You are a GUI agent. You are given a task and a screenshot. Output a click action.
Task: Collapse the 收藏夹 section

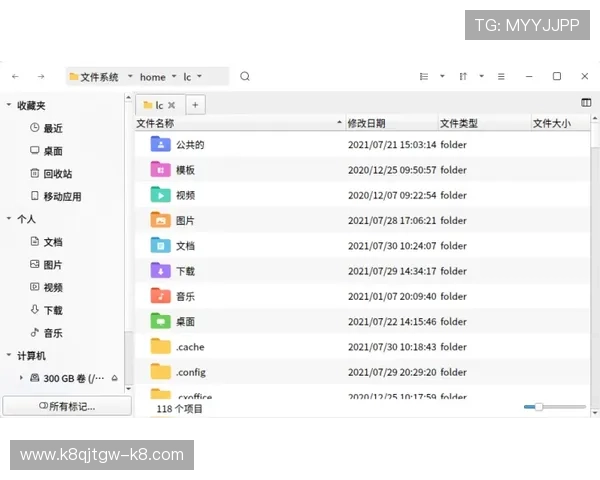coord(9,104)
